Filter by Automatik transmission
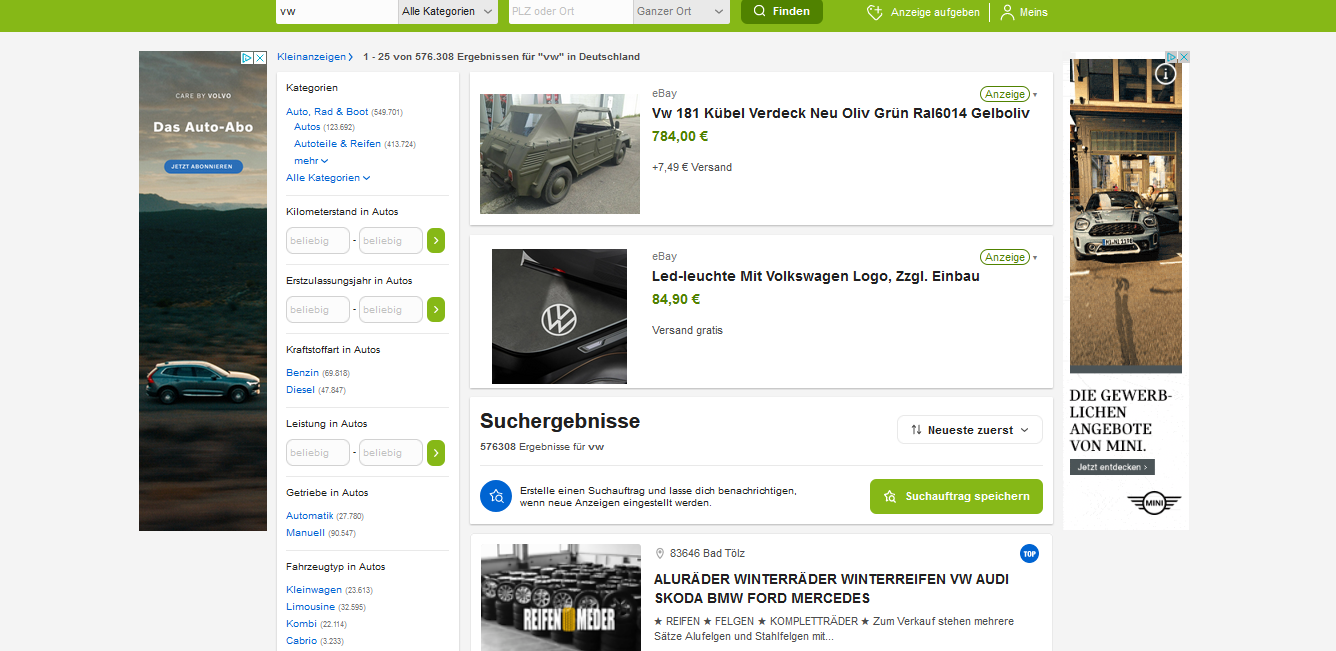The height and width of the screenshot is (651, 1336). click(310, 515)
